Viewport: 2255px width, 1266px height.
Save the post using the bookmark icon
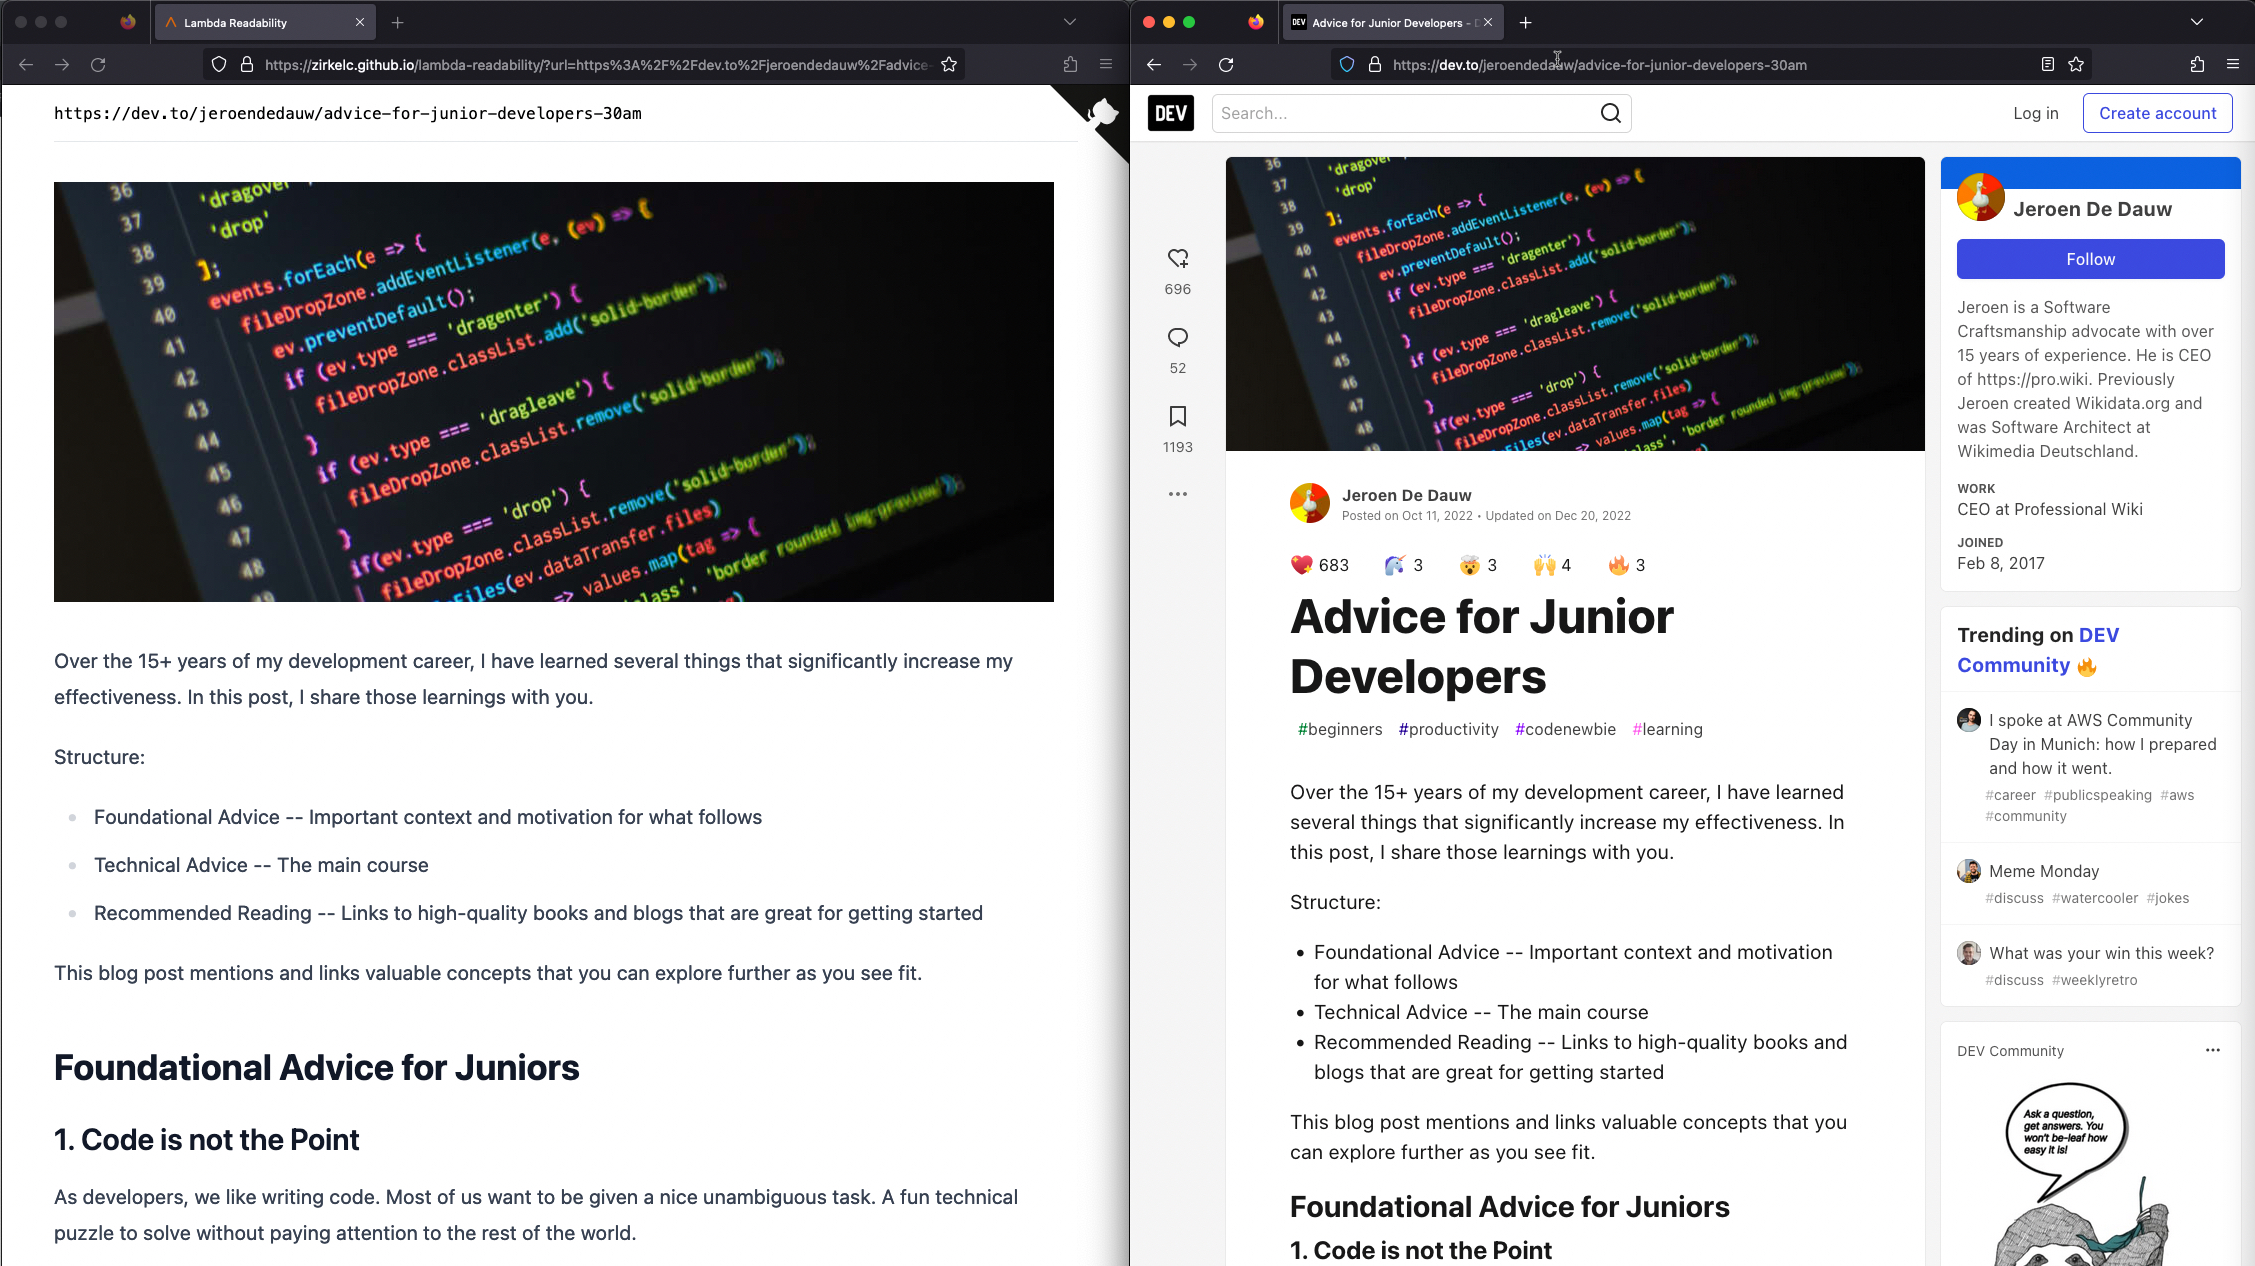1178,416
